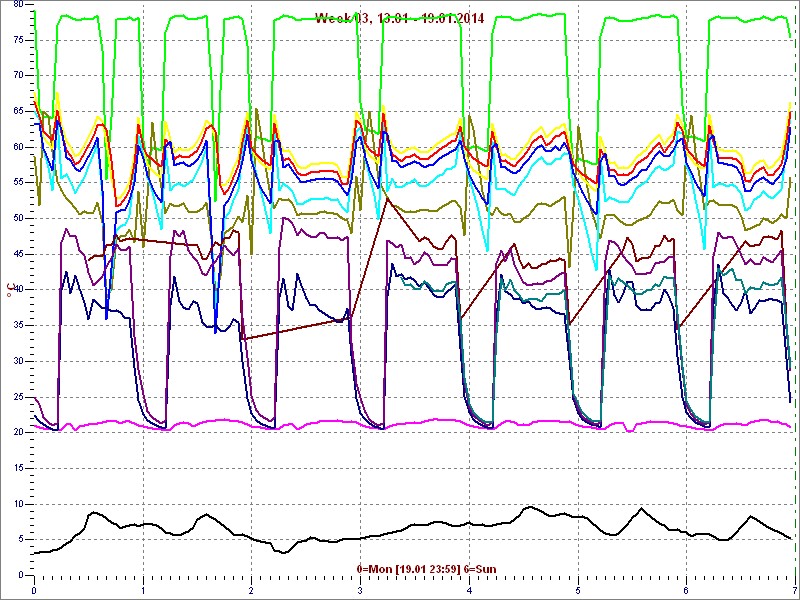
Task: Click the footer text '0=Mon [19.01 23:59] 6=Sun'
Action: coord(427,568)
